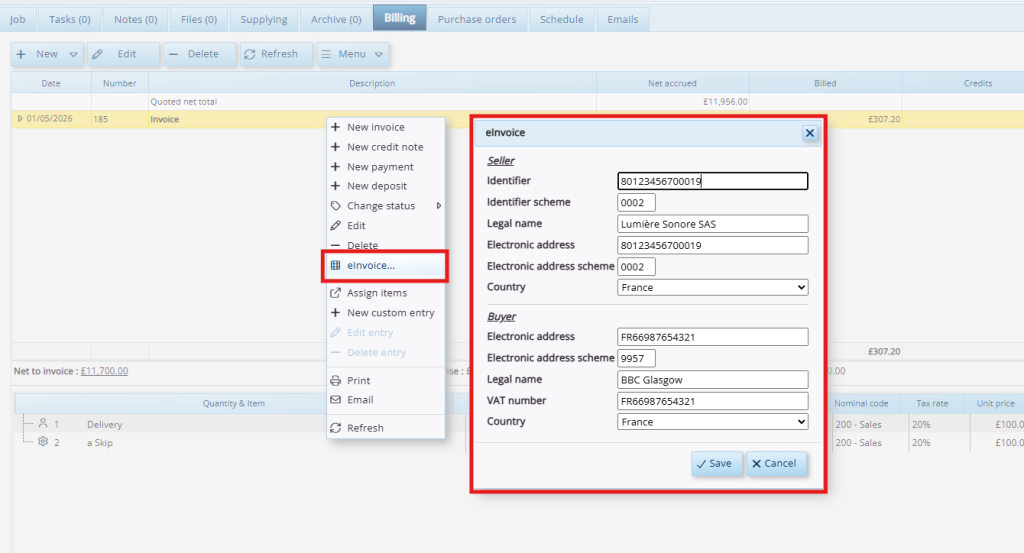Open the Job tab
1024x553 pixels.
(x=18, y=19)
